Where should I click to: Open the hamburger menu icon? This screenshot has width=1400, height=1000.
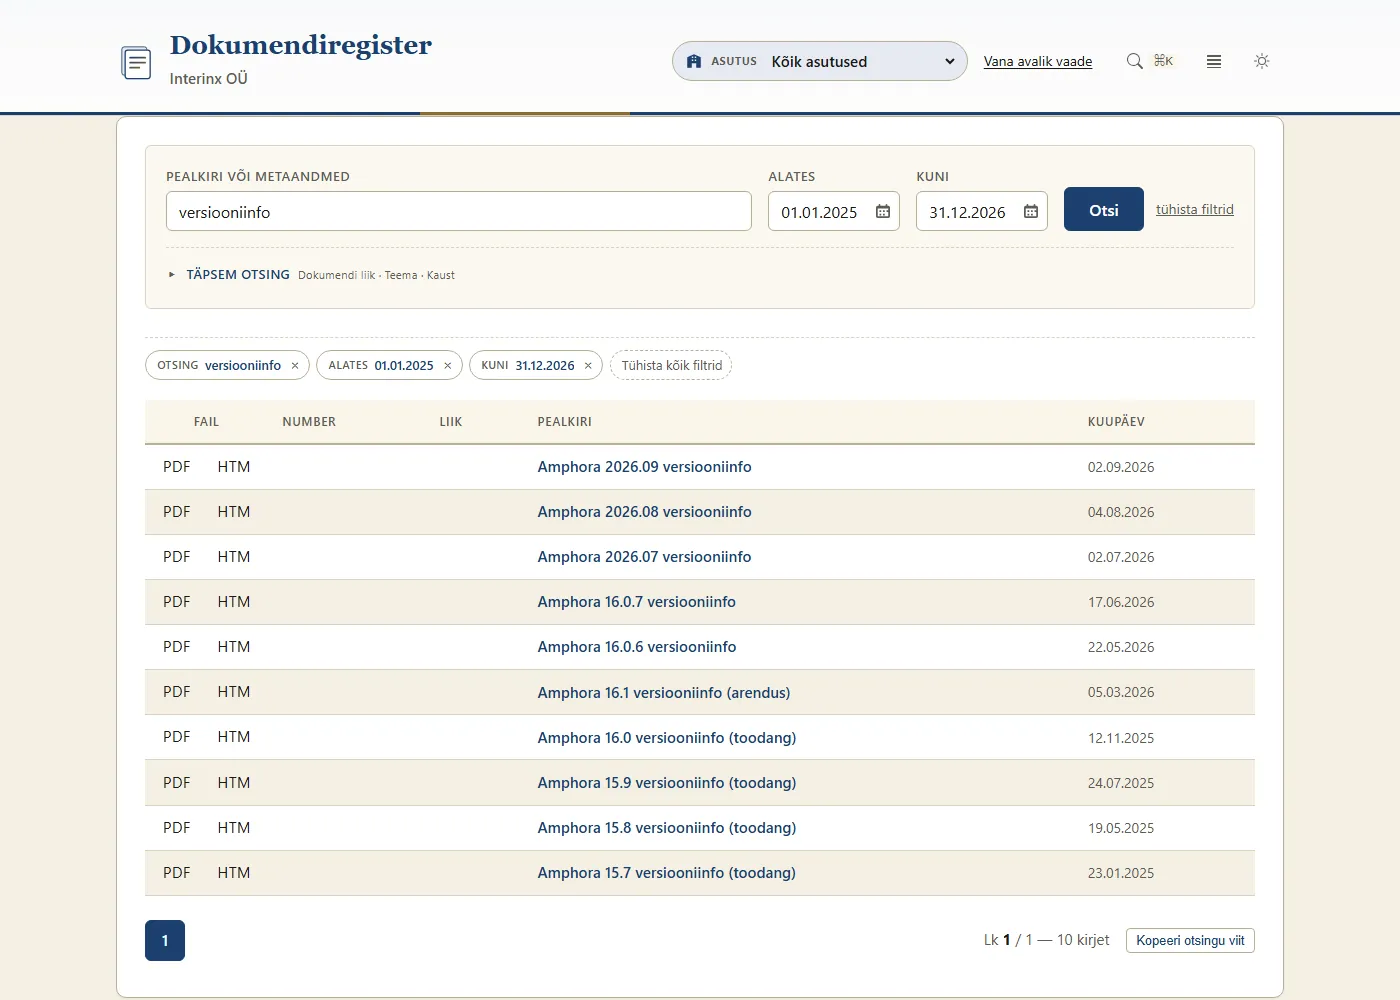point(1214,61)
